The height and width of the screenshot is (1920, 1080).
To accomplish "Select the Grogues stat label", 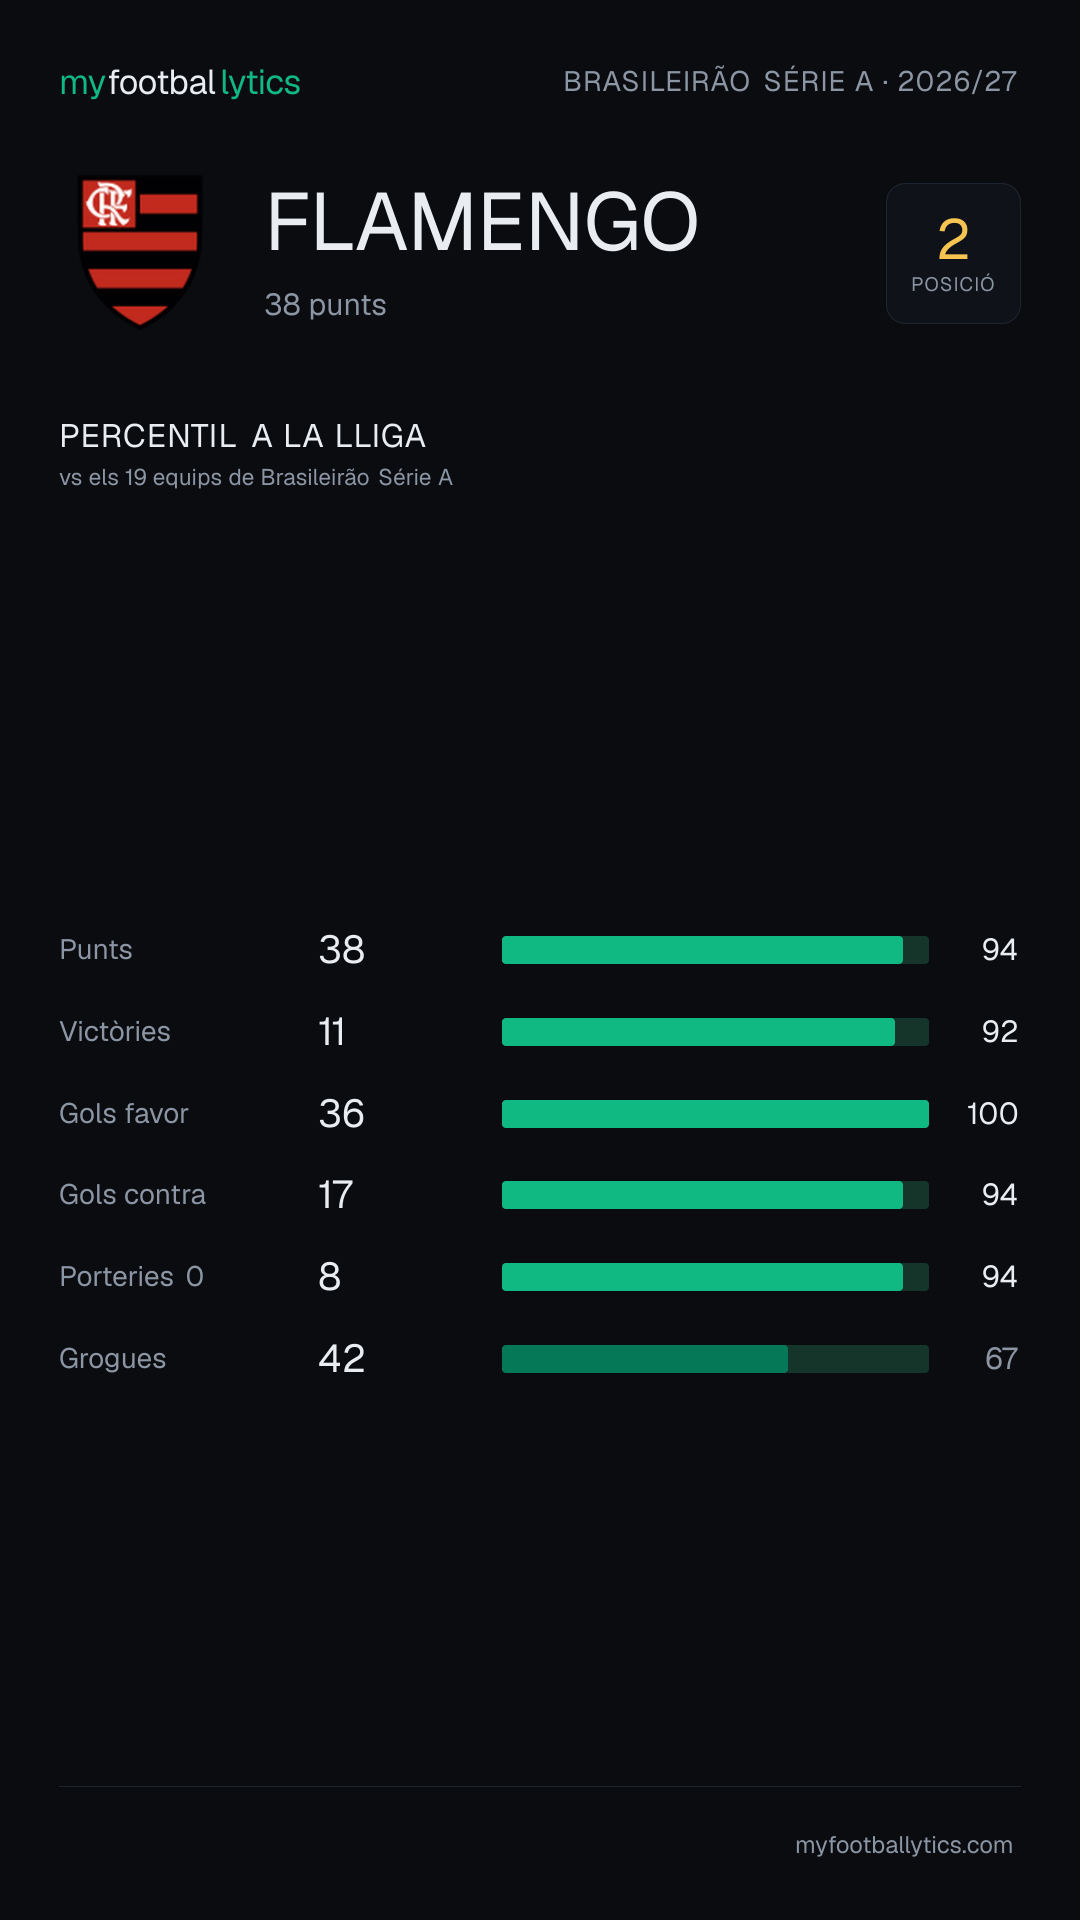I will pyautogui.click(x=113, y=1359).
